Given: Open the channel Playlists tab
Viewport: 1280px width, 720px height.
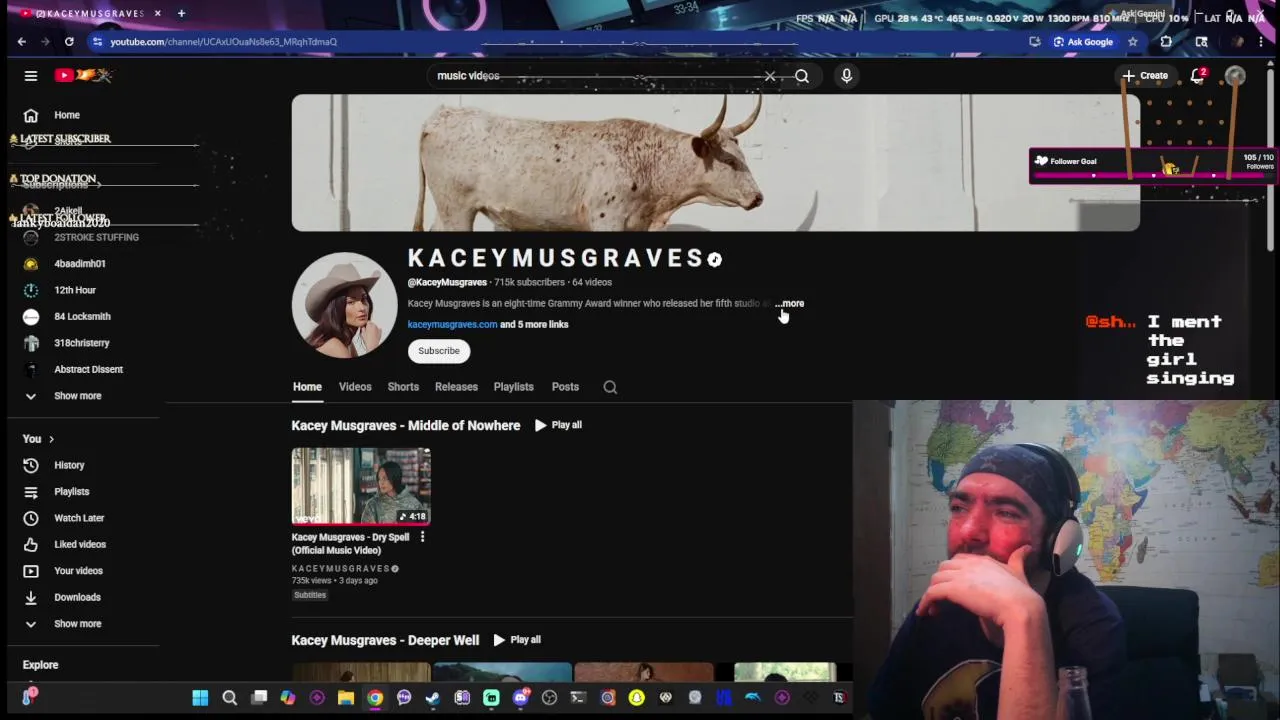Looking at the screenshot, I should point(513,387).
